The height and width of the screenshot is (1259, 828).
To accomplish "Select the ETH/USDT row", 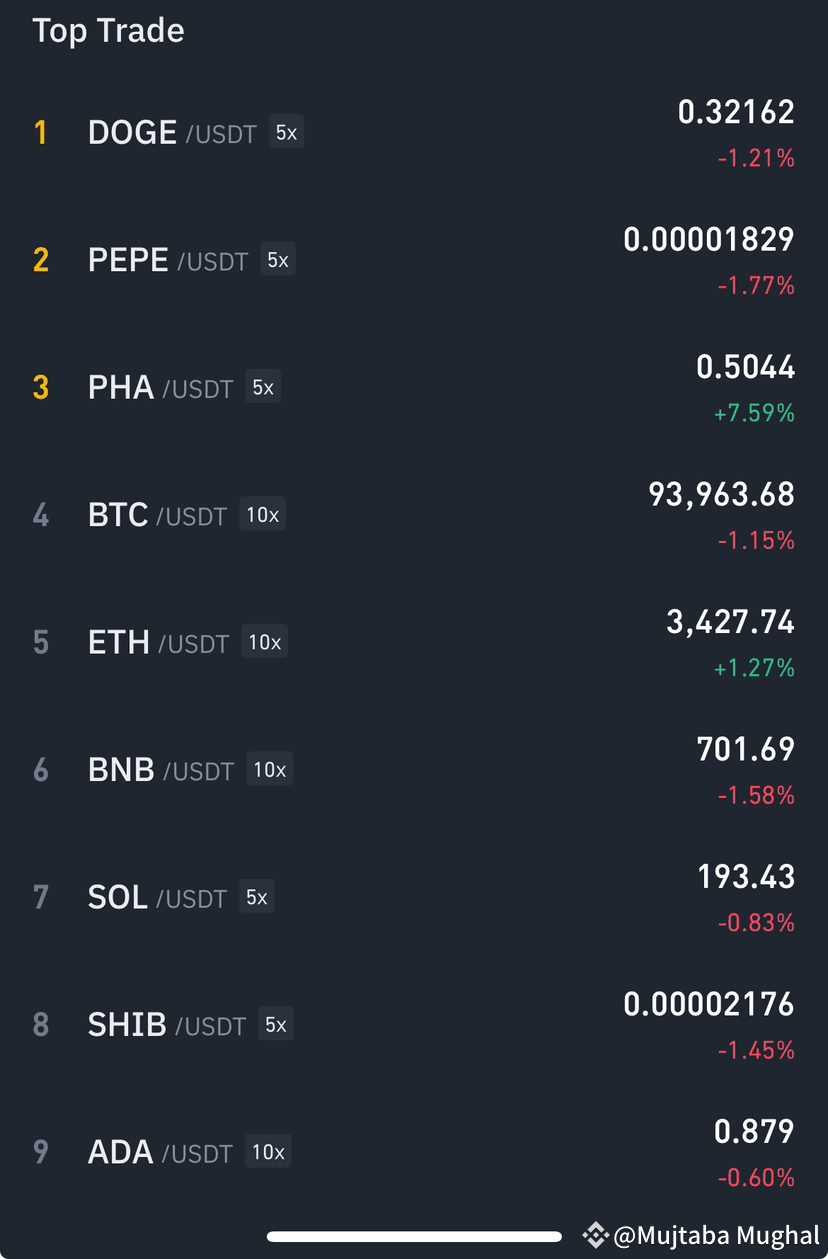I will click(414, 642).
